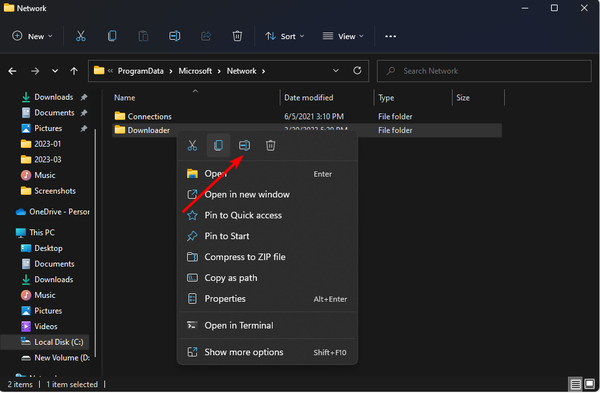The height and width of the screenshot is (393, 600).
Task: Click the Microsoft breadcrumb
Action: pos(195,71)
